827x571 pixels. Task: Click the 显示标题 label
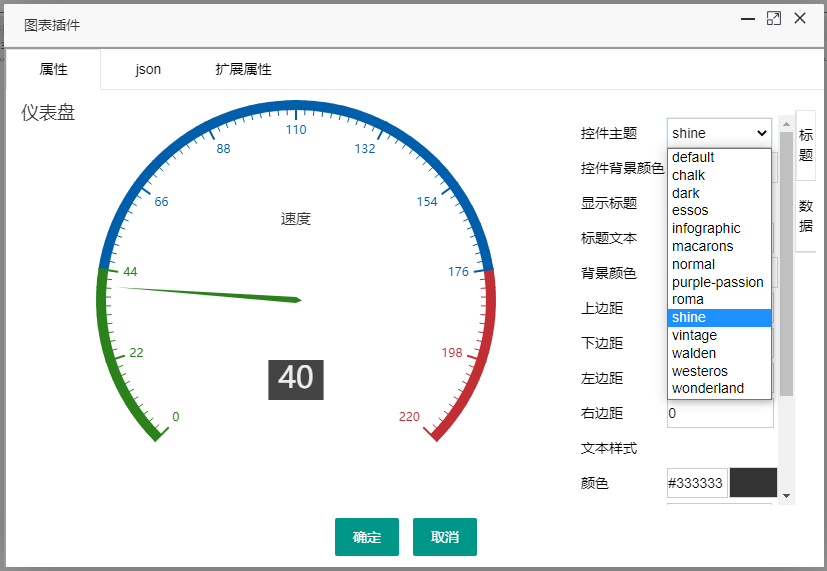click(609, 203)
